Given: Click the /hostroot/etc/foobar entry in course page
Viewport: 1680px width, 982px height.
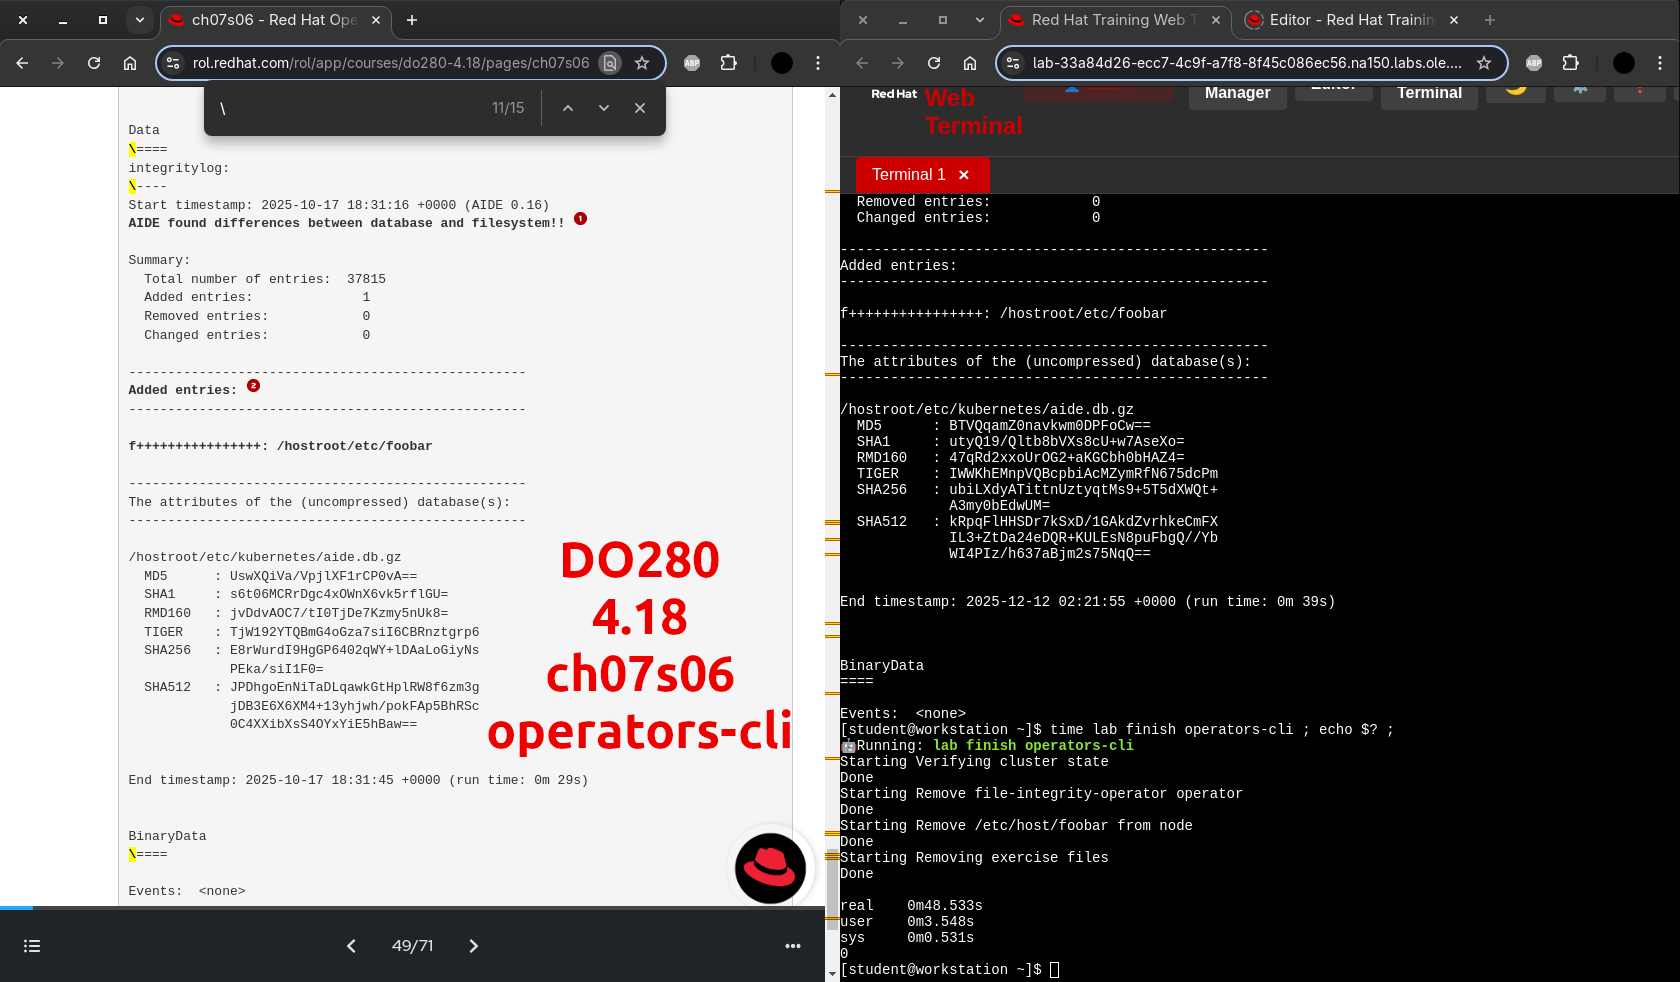Looking at the screenshot, I should click(355, 446).
